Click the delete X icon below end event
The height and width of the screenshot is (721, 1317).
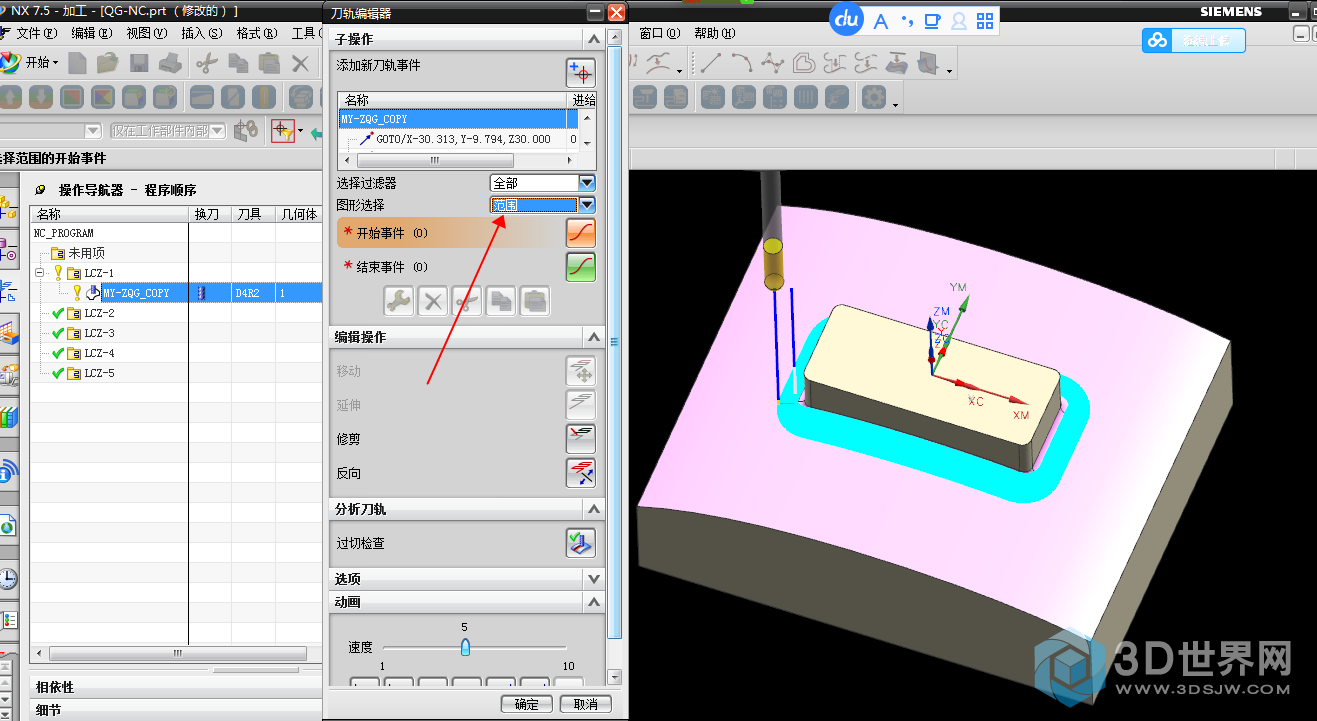pos(433,301)
